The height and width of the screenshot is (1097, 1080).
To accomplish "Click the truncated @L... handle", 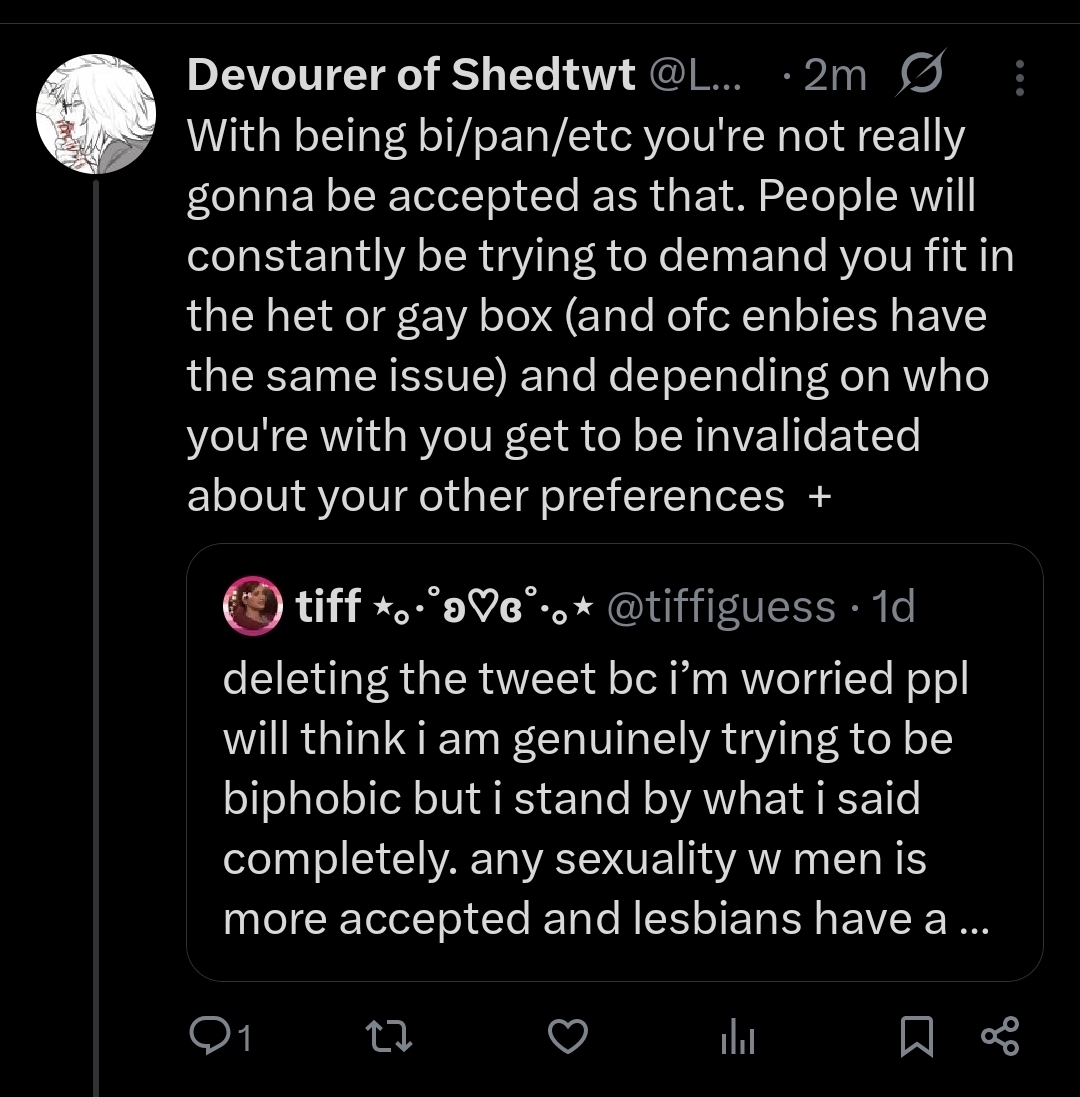I will click(697, 75).
